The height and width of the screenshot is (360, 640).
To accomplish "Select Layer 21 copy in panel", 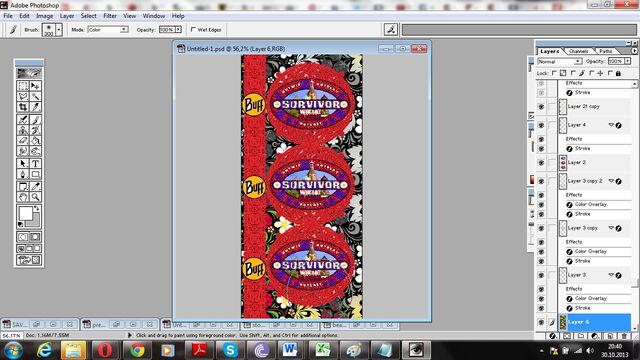I will [595, 107].
